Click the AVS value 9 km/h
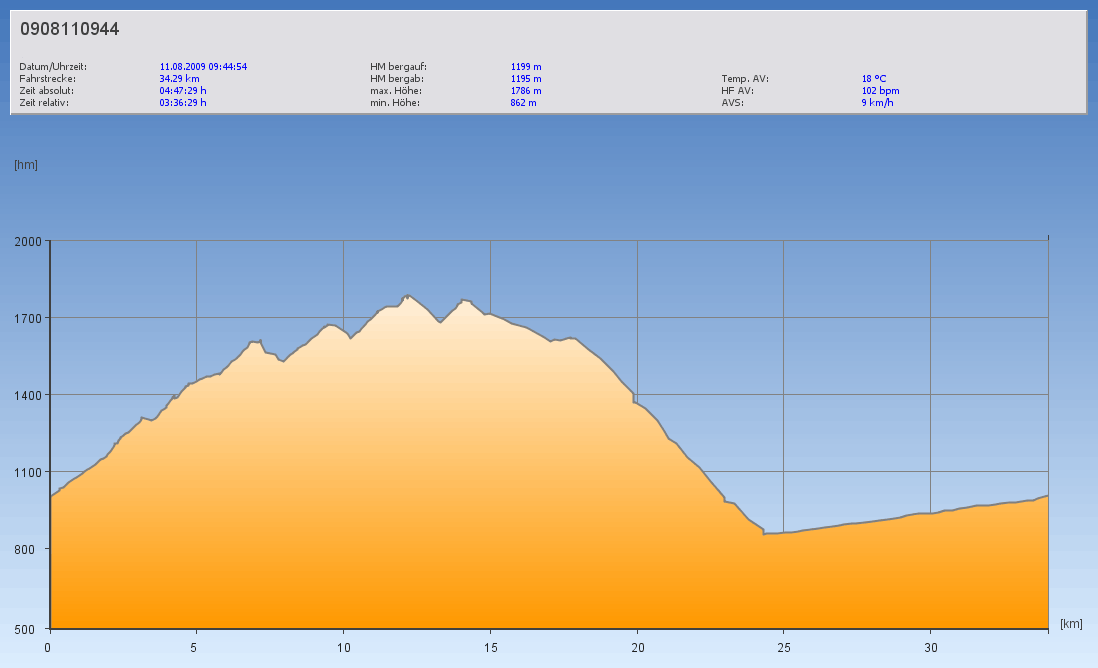1098x668 pixels. click(877, 103)
